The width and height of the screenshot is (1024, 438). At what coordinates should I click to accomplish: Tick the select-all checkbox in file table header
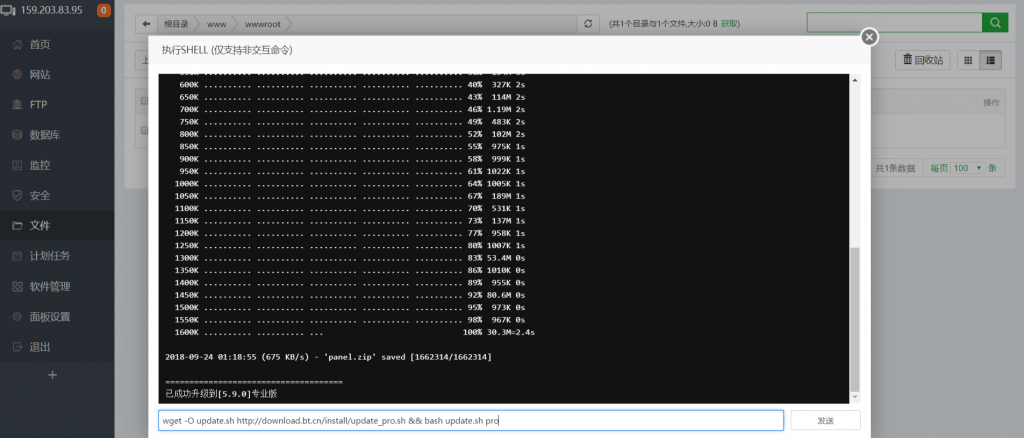coord(145,101)
